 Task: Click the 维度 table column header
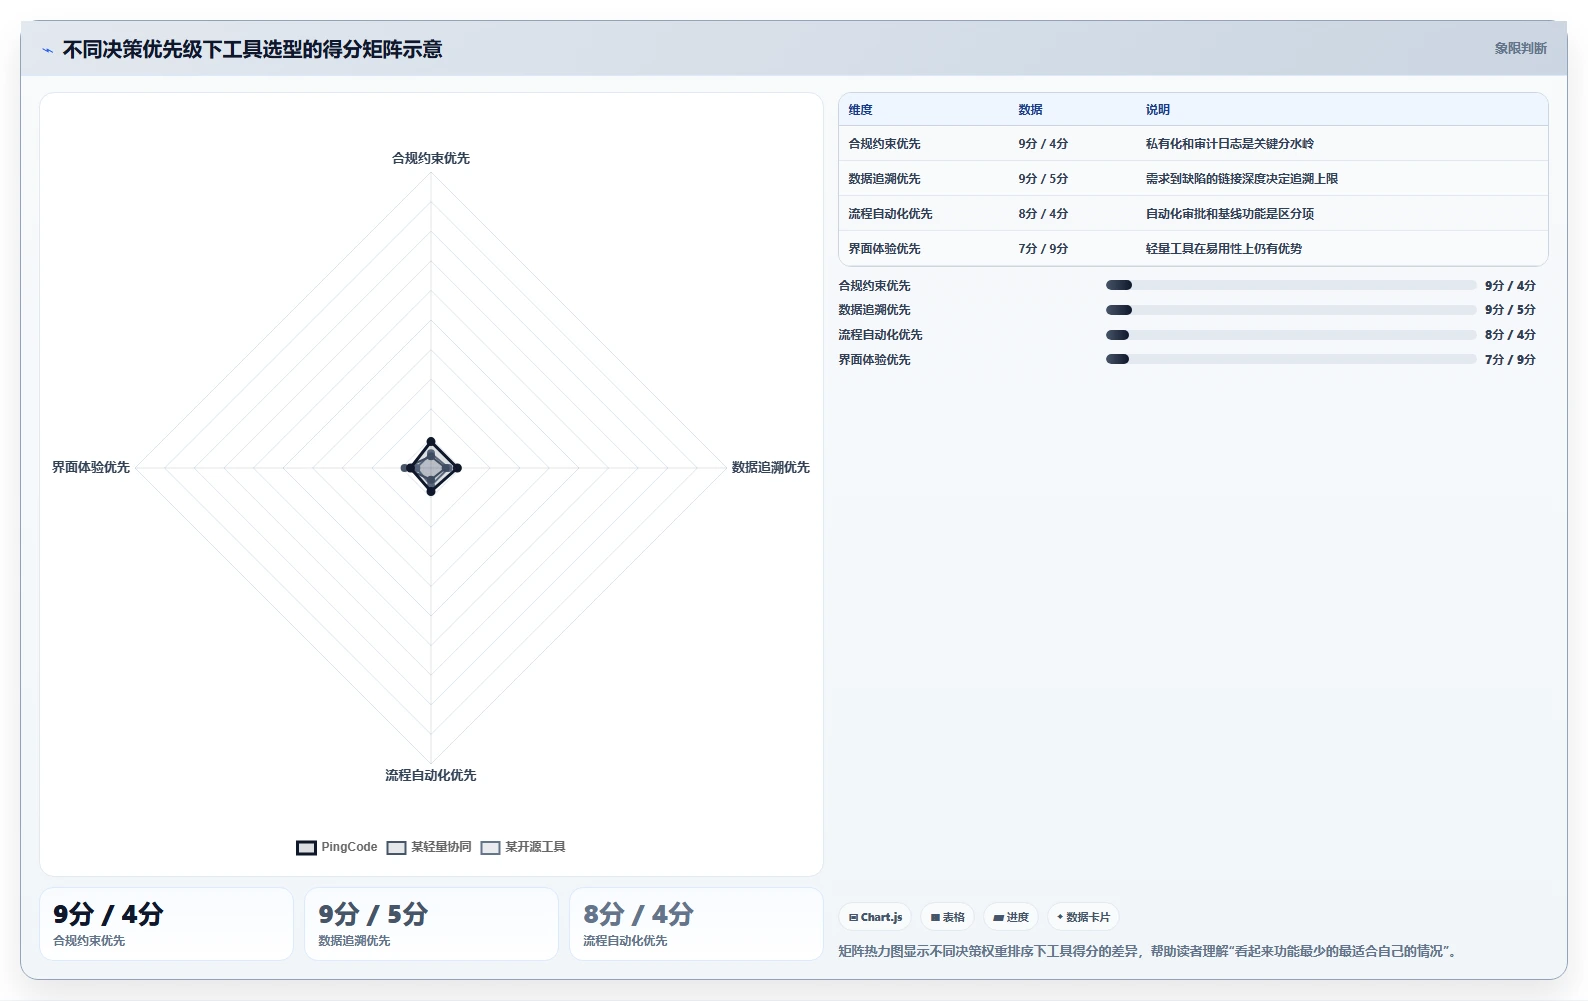point(861,110)
